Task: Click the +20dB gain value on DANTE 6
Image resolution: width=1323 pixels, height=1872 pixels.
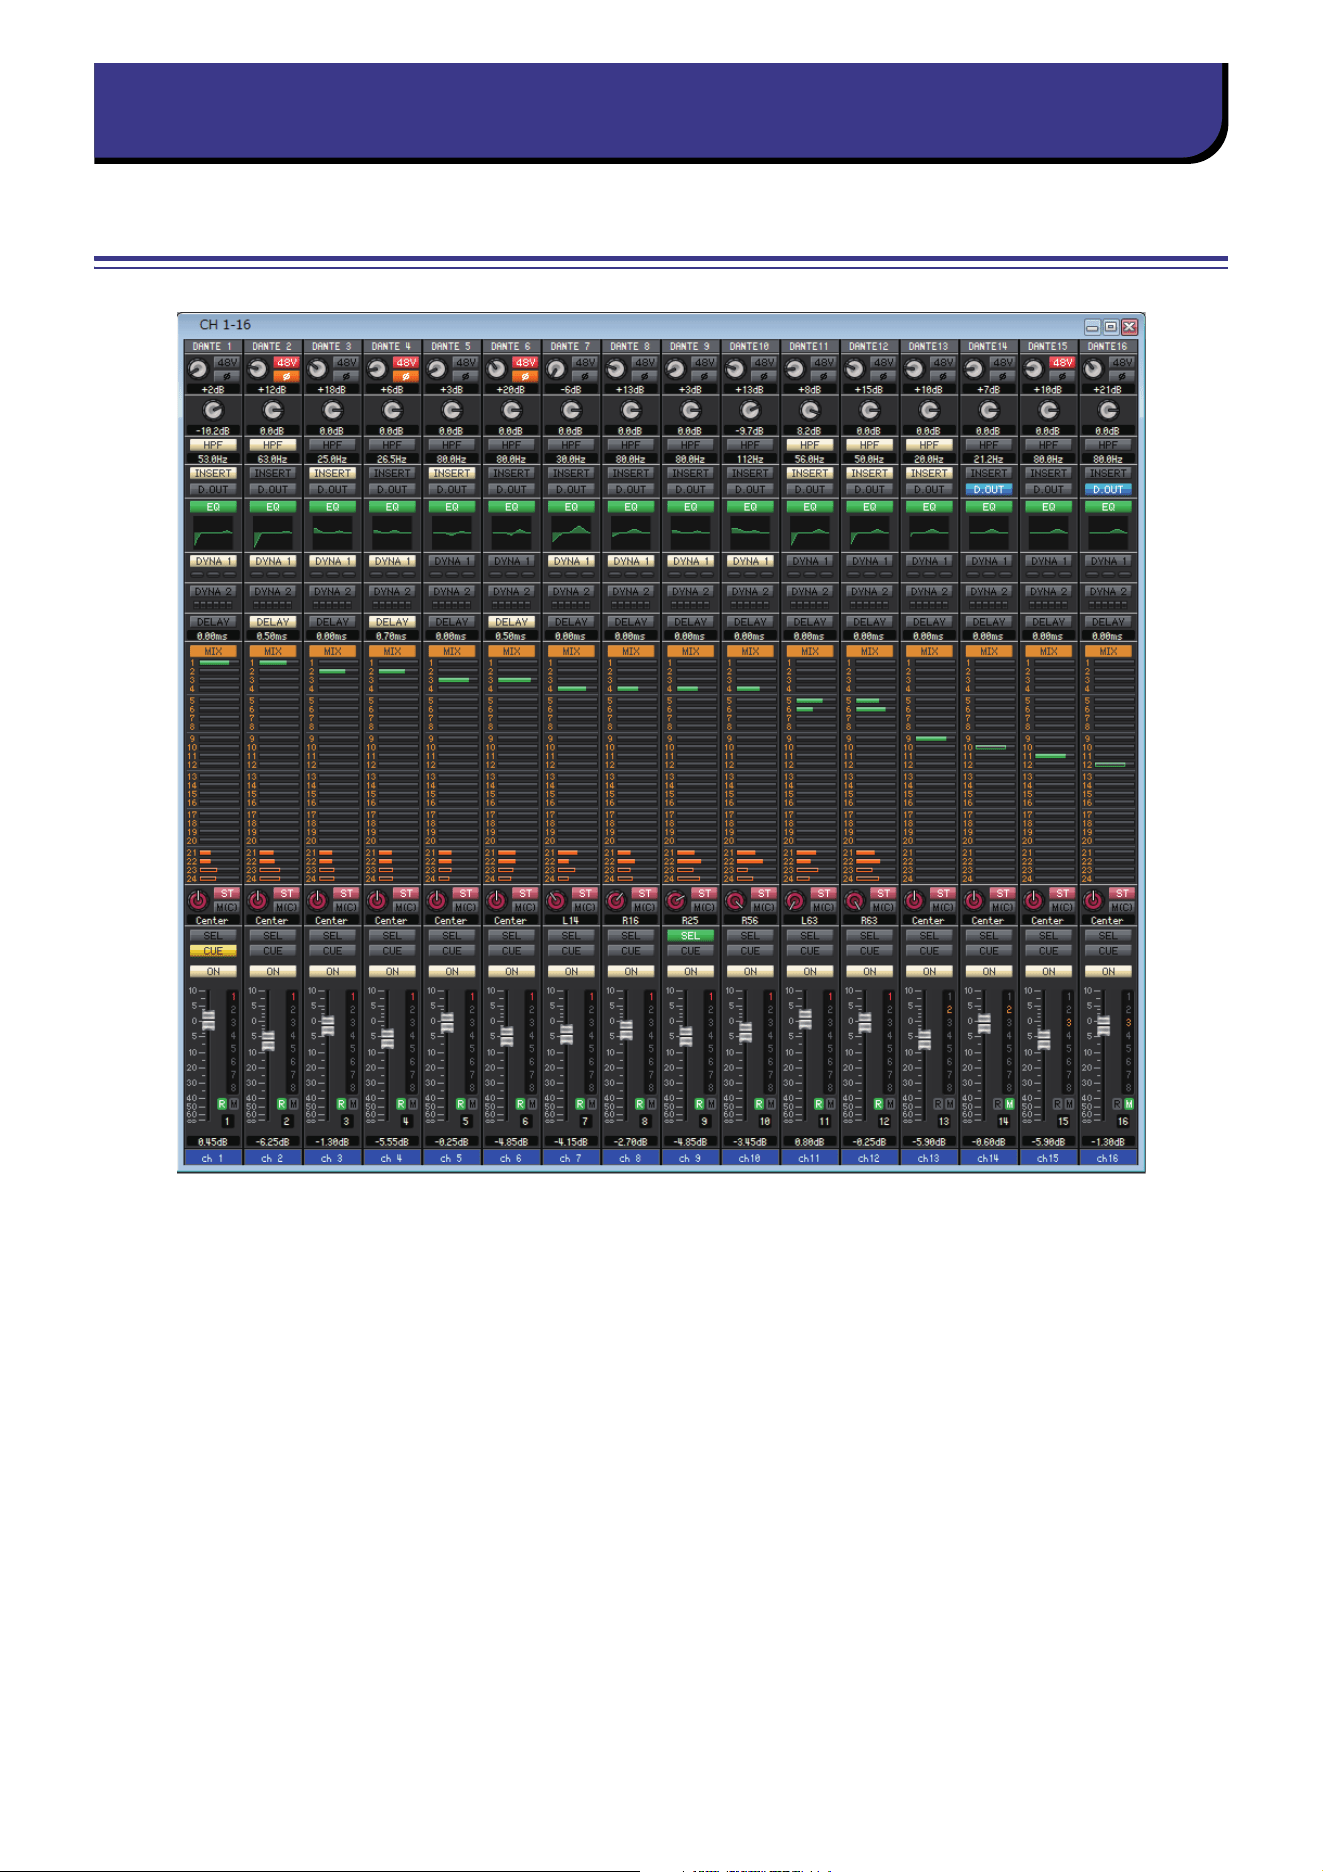Action: pos(511,390)
